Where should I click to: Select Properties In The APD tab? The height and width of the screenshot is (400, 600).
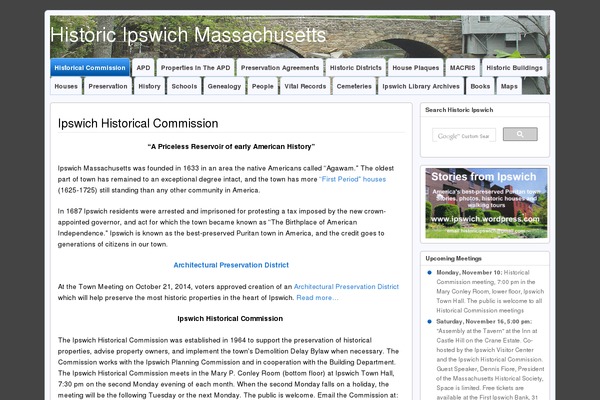pyautogui.click(x=196, y=68)
